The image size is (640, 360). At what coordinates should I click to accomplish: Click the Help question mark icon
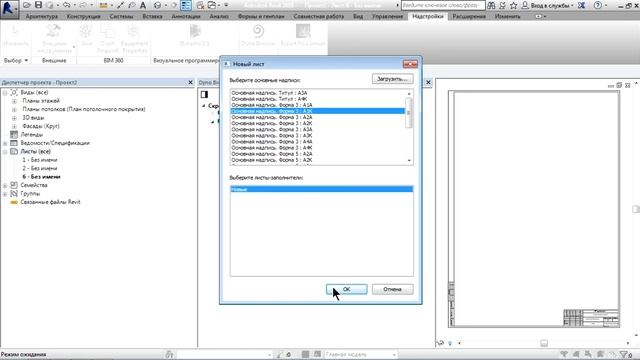(598, 5)
